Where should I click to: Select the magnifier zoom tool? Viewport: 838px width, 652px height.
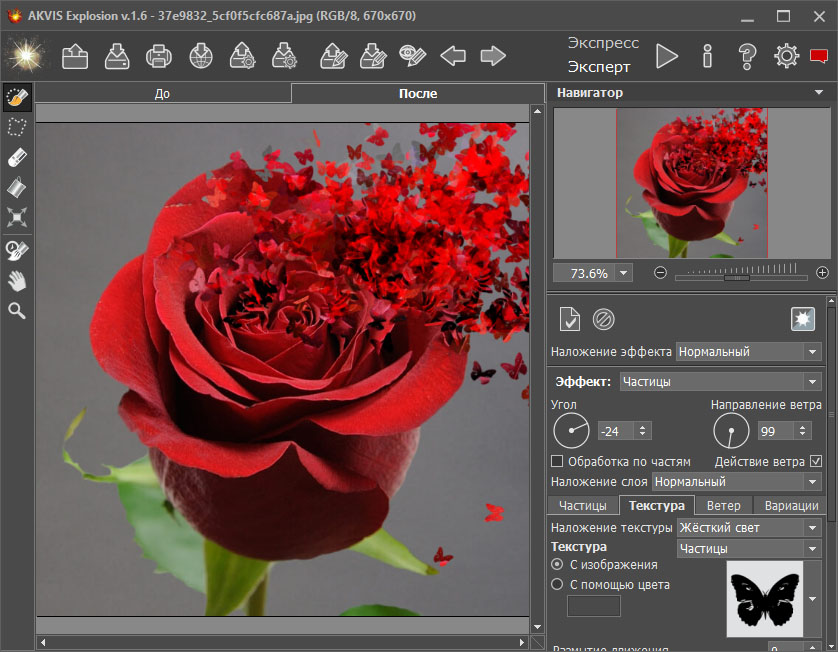(x=17, y=311)
